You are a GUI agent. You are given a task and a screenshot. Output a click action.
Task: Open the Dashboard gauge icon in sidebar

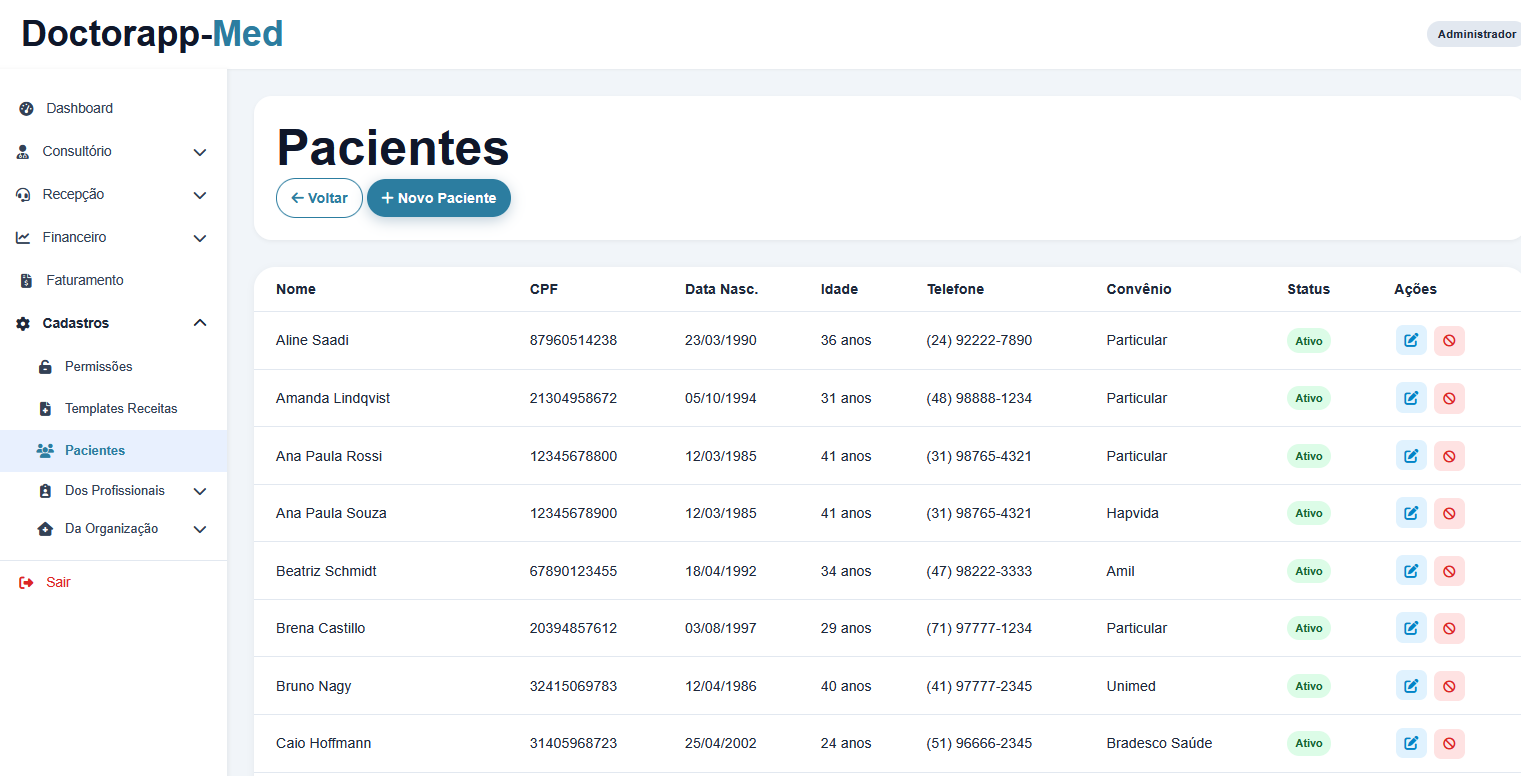[x=26, y=108]
